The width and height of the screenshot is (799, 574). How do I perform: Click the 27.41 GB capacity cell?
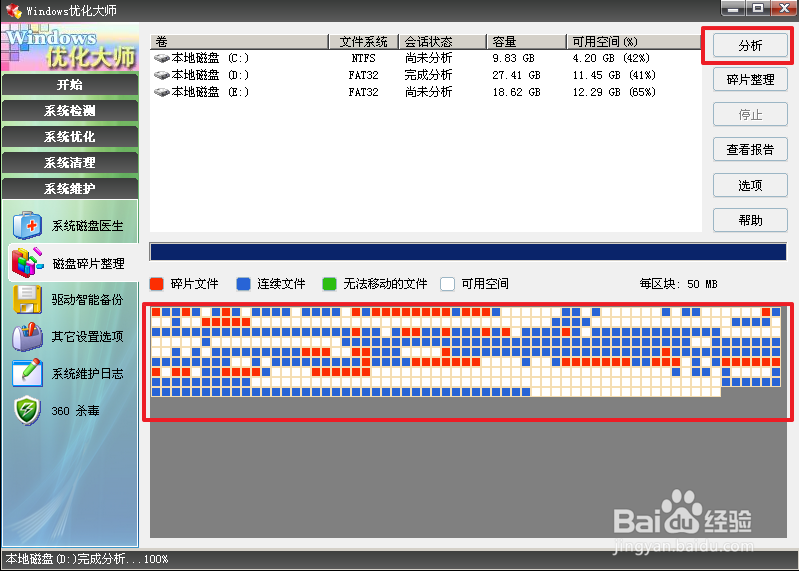tap(516, 75)
